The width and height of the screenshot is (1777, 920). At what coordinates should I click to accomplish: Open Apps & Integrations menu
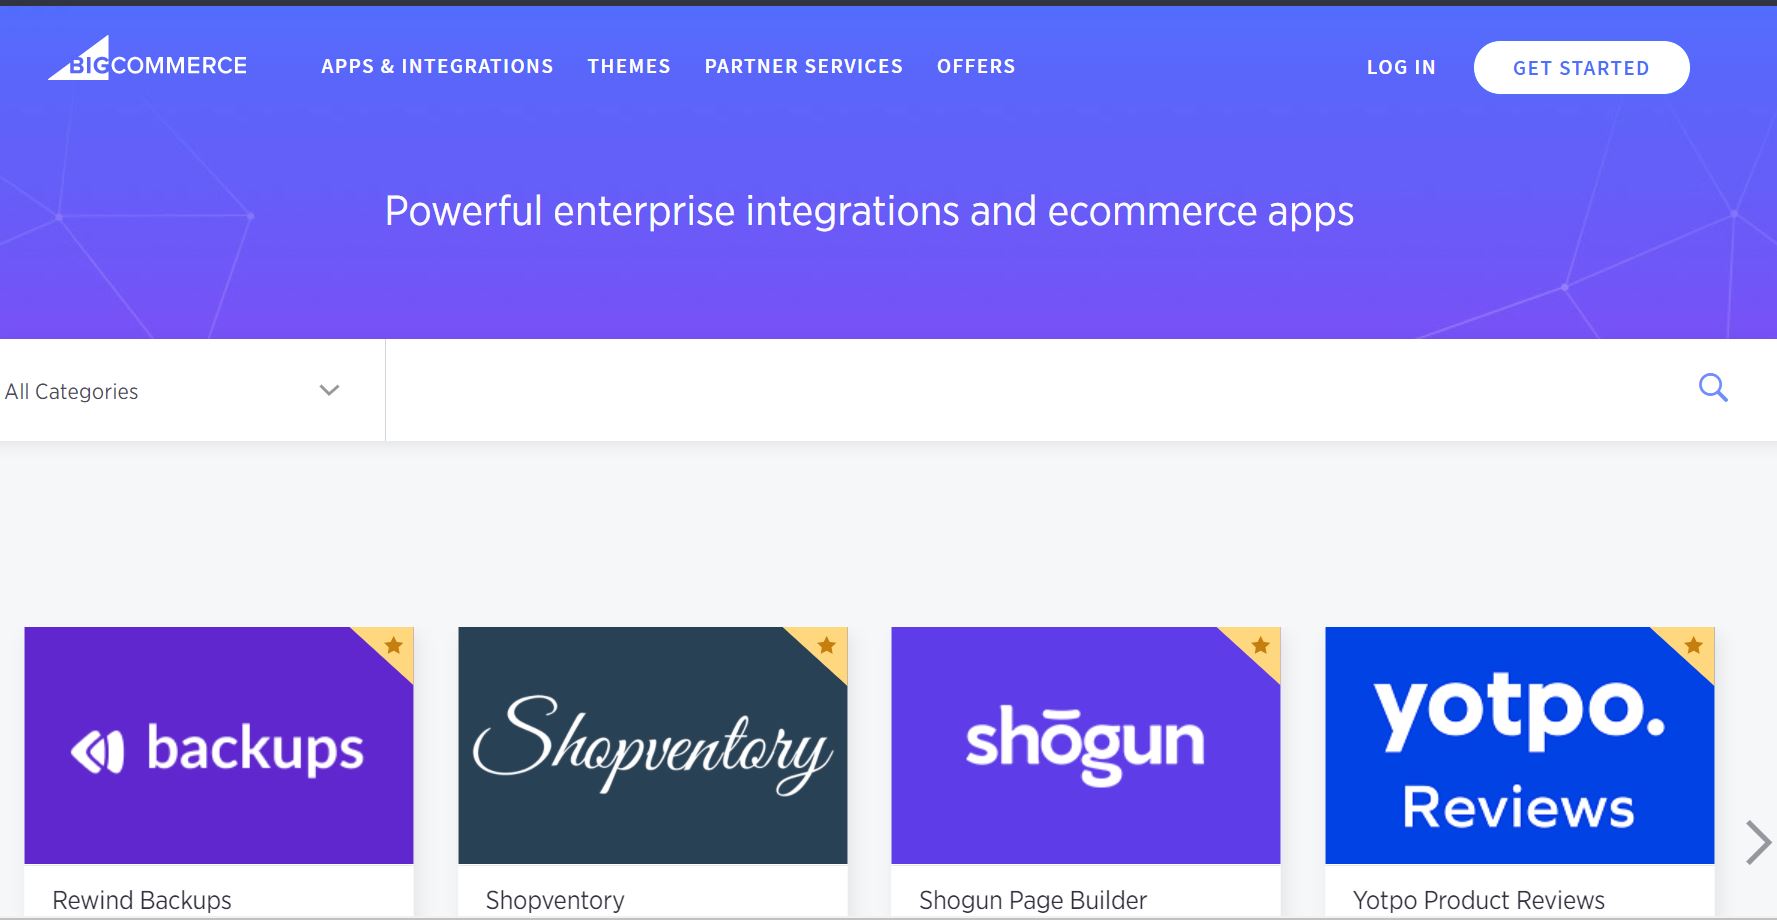437,66
